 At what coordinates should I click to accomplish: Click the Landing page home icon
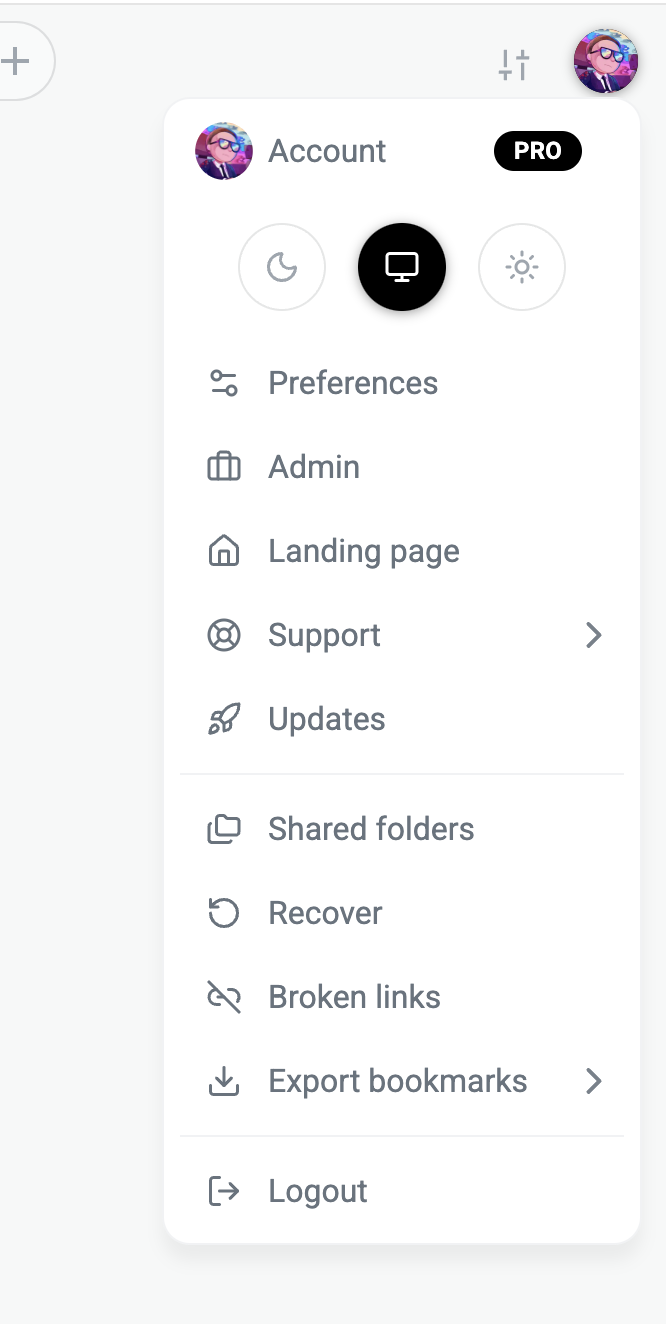pos(224,551)
